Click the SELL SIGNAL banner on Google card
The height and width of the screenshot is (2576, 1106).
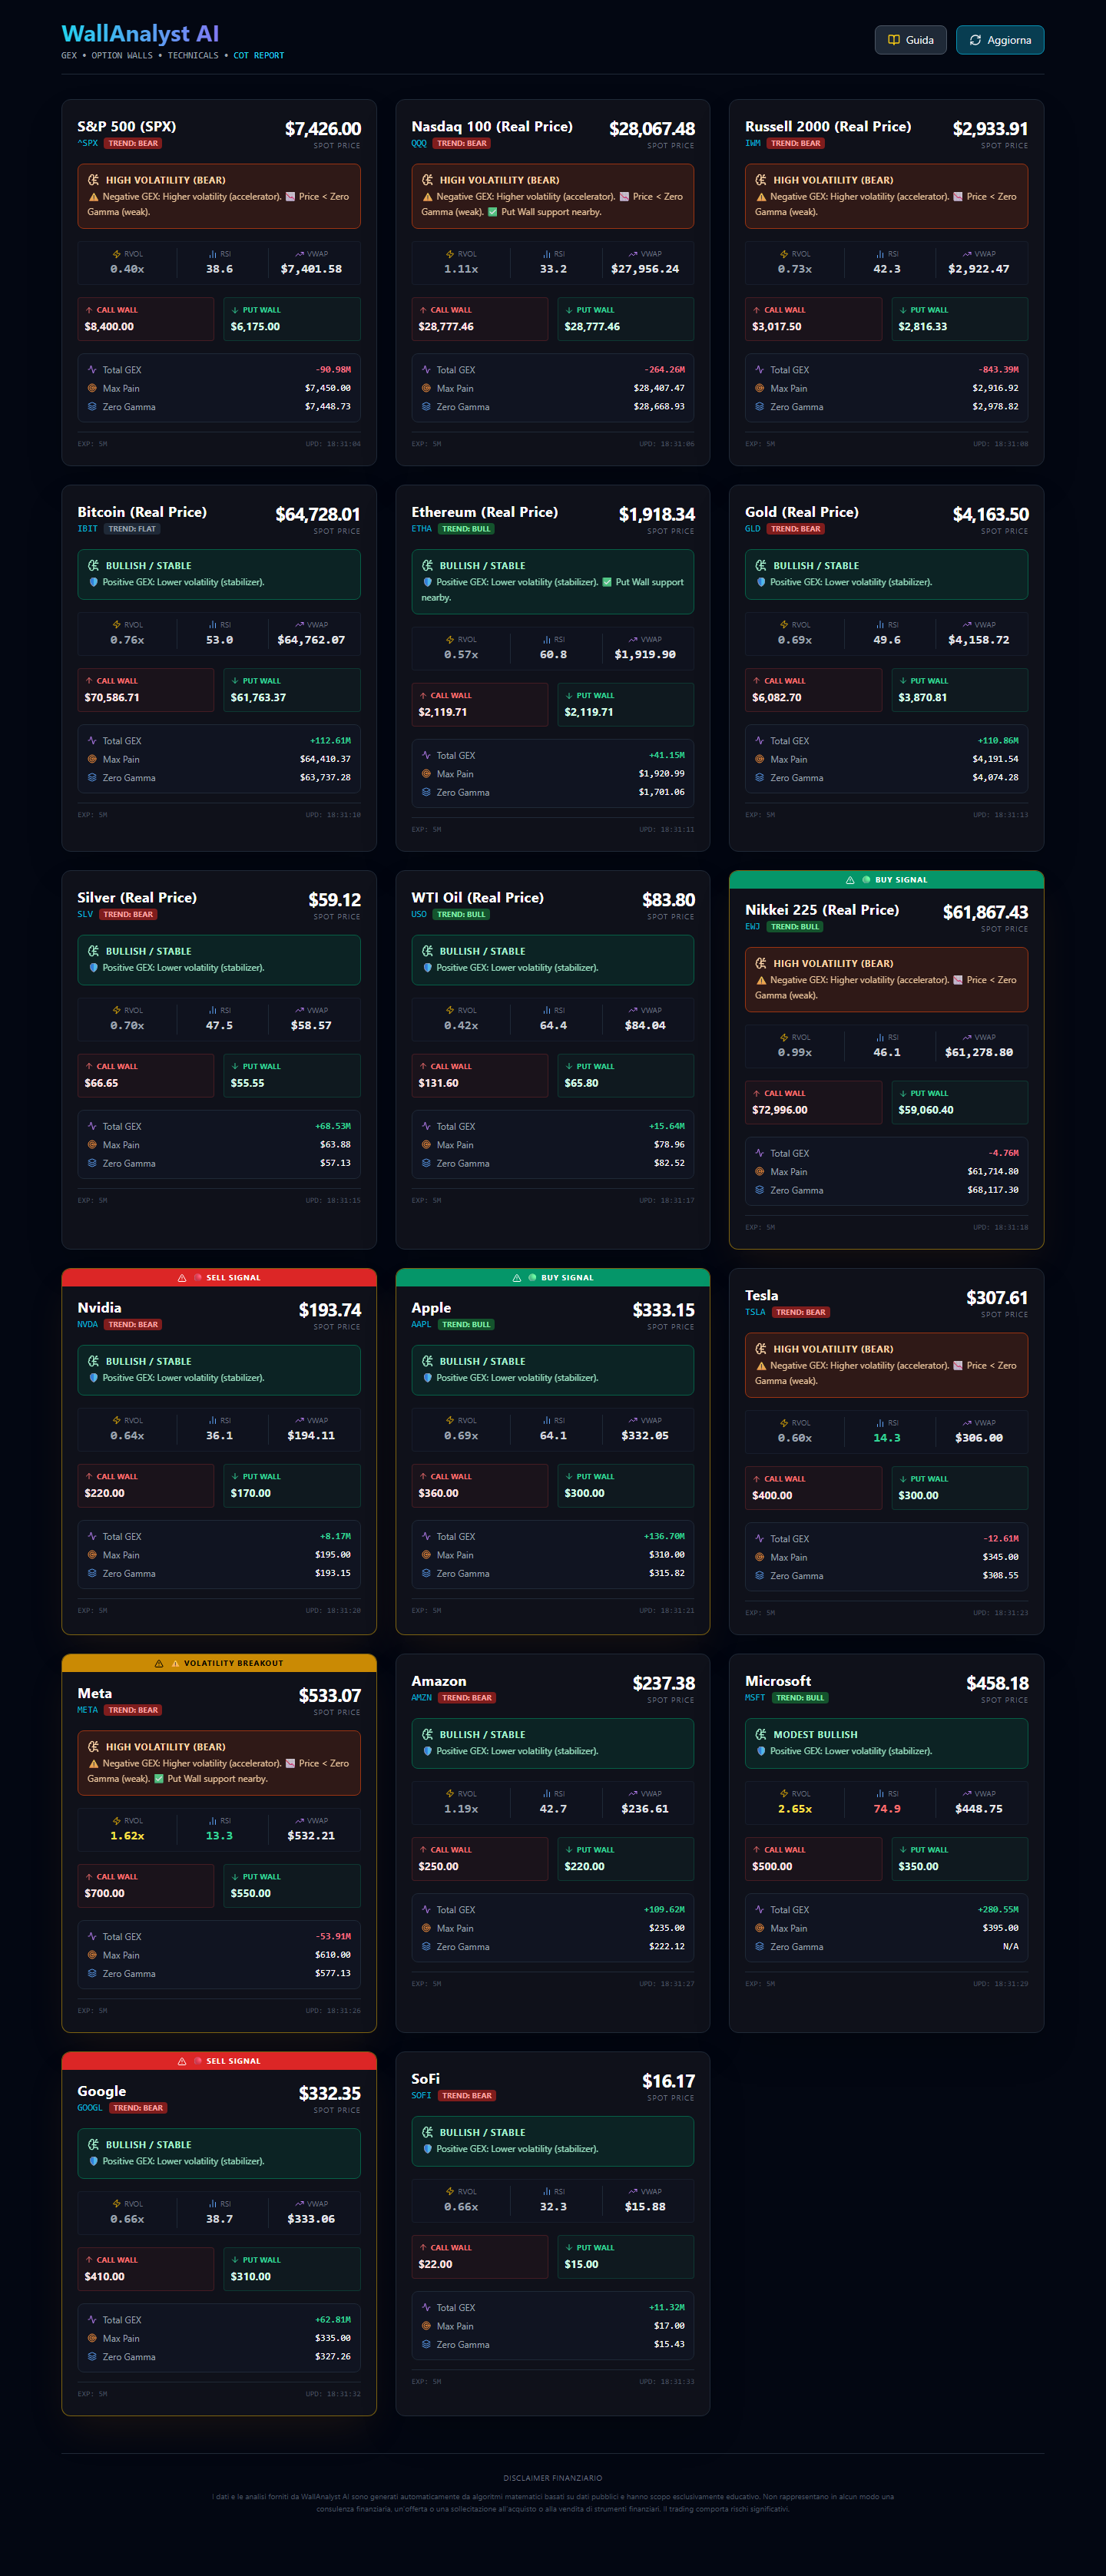(x=219, y=2061)
